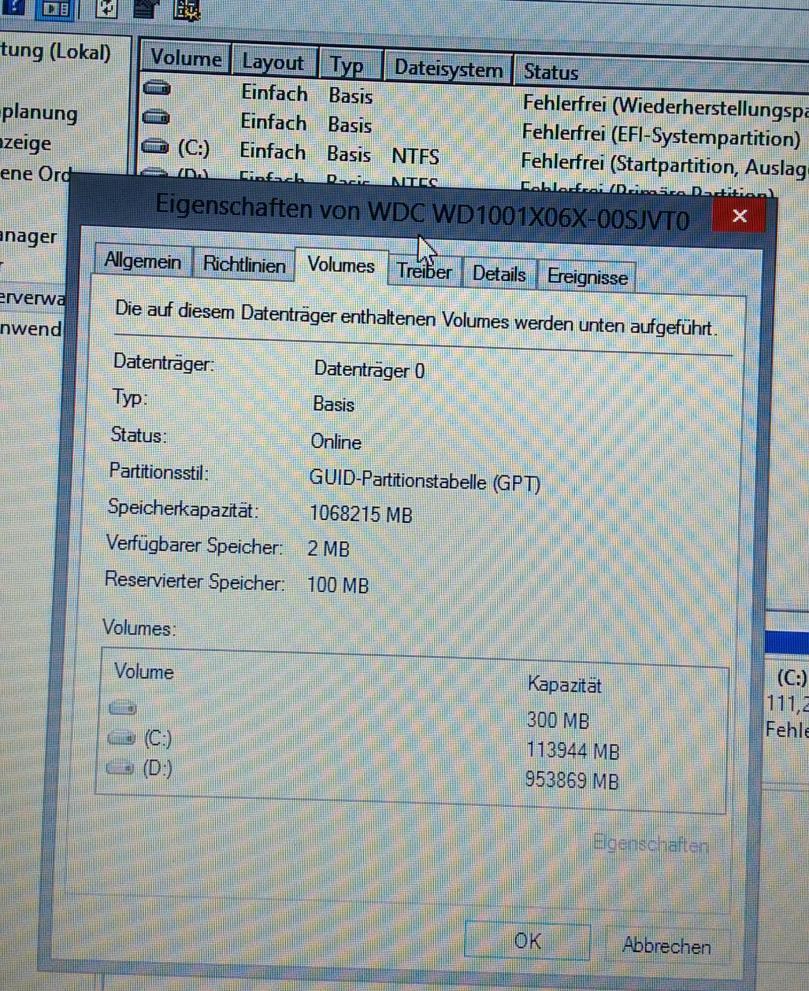Click the Speicherkapazität label
This screenshot has width=809, height=991.
click(x=183, y=509)
